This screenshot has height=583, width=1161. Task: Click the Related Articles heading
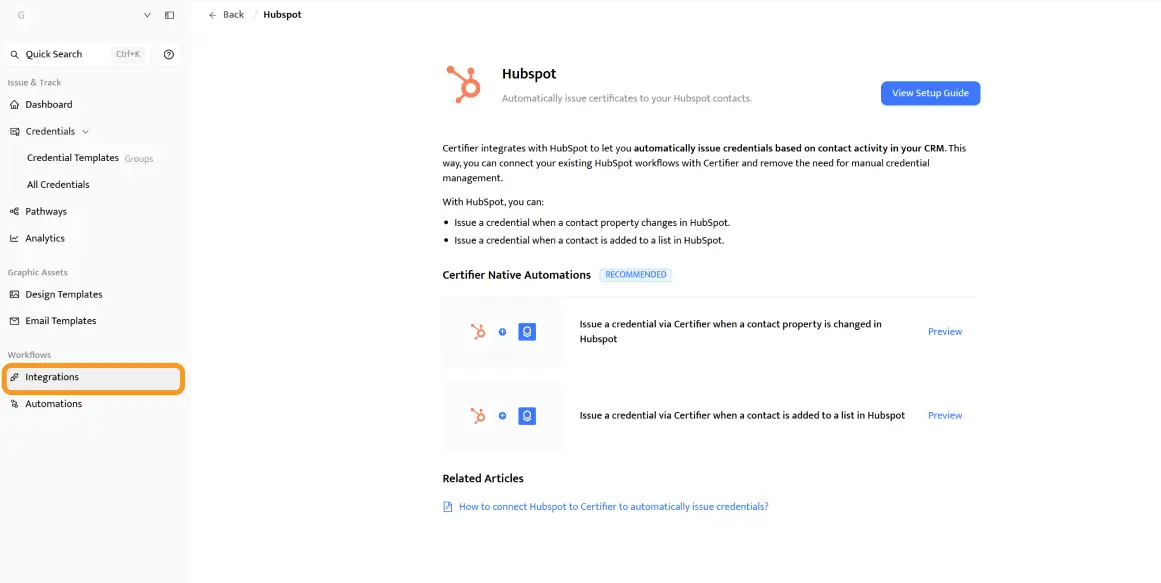[483, 479]
